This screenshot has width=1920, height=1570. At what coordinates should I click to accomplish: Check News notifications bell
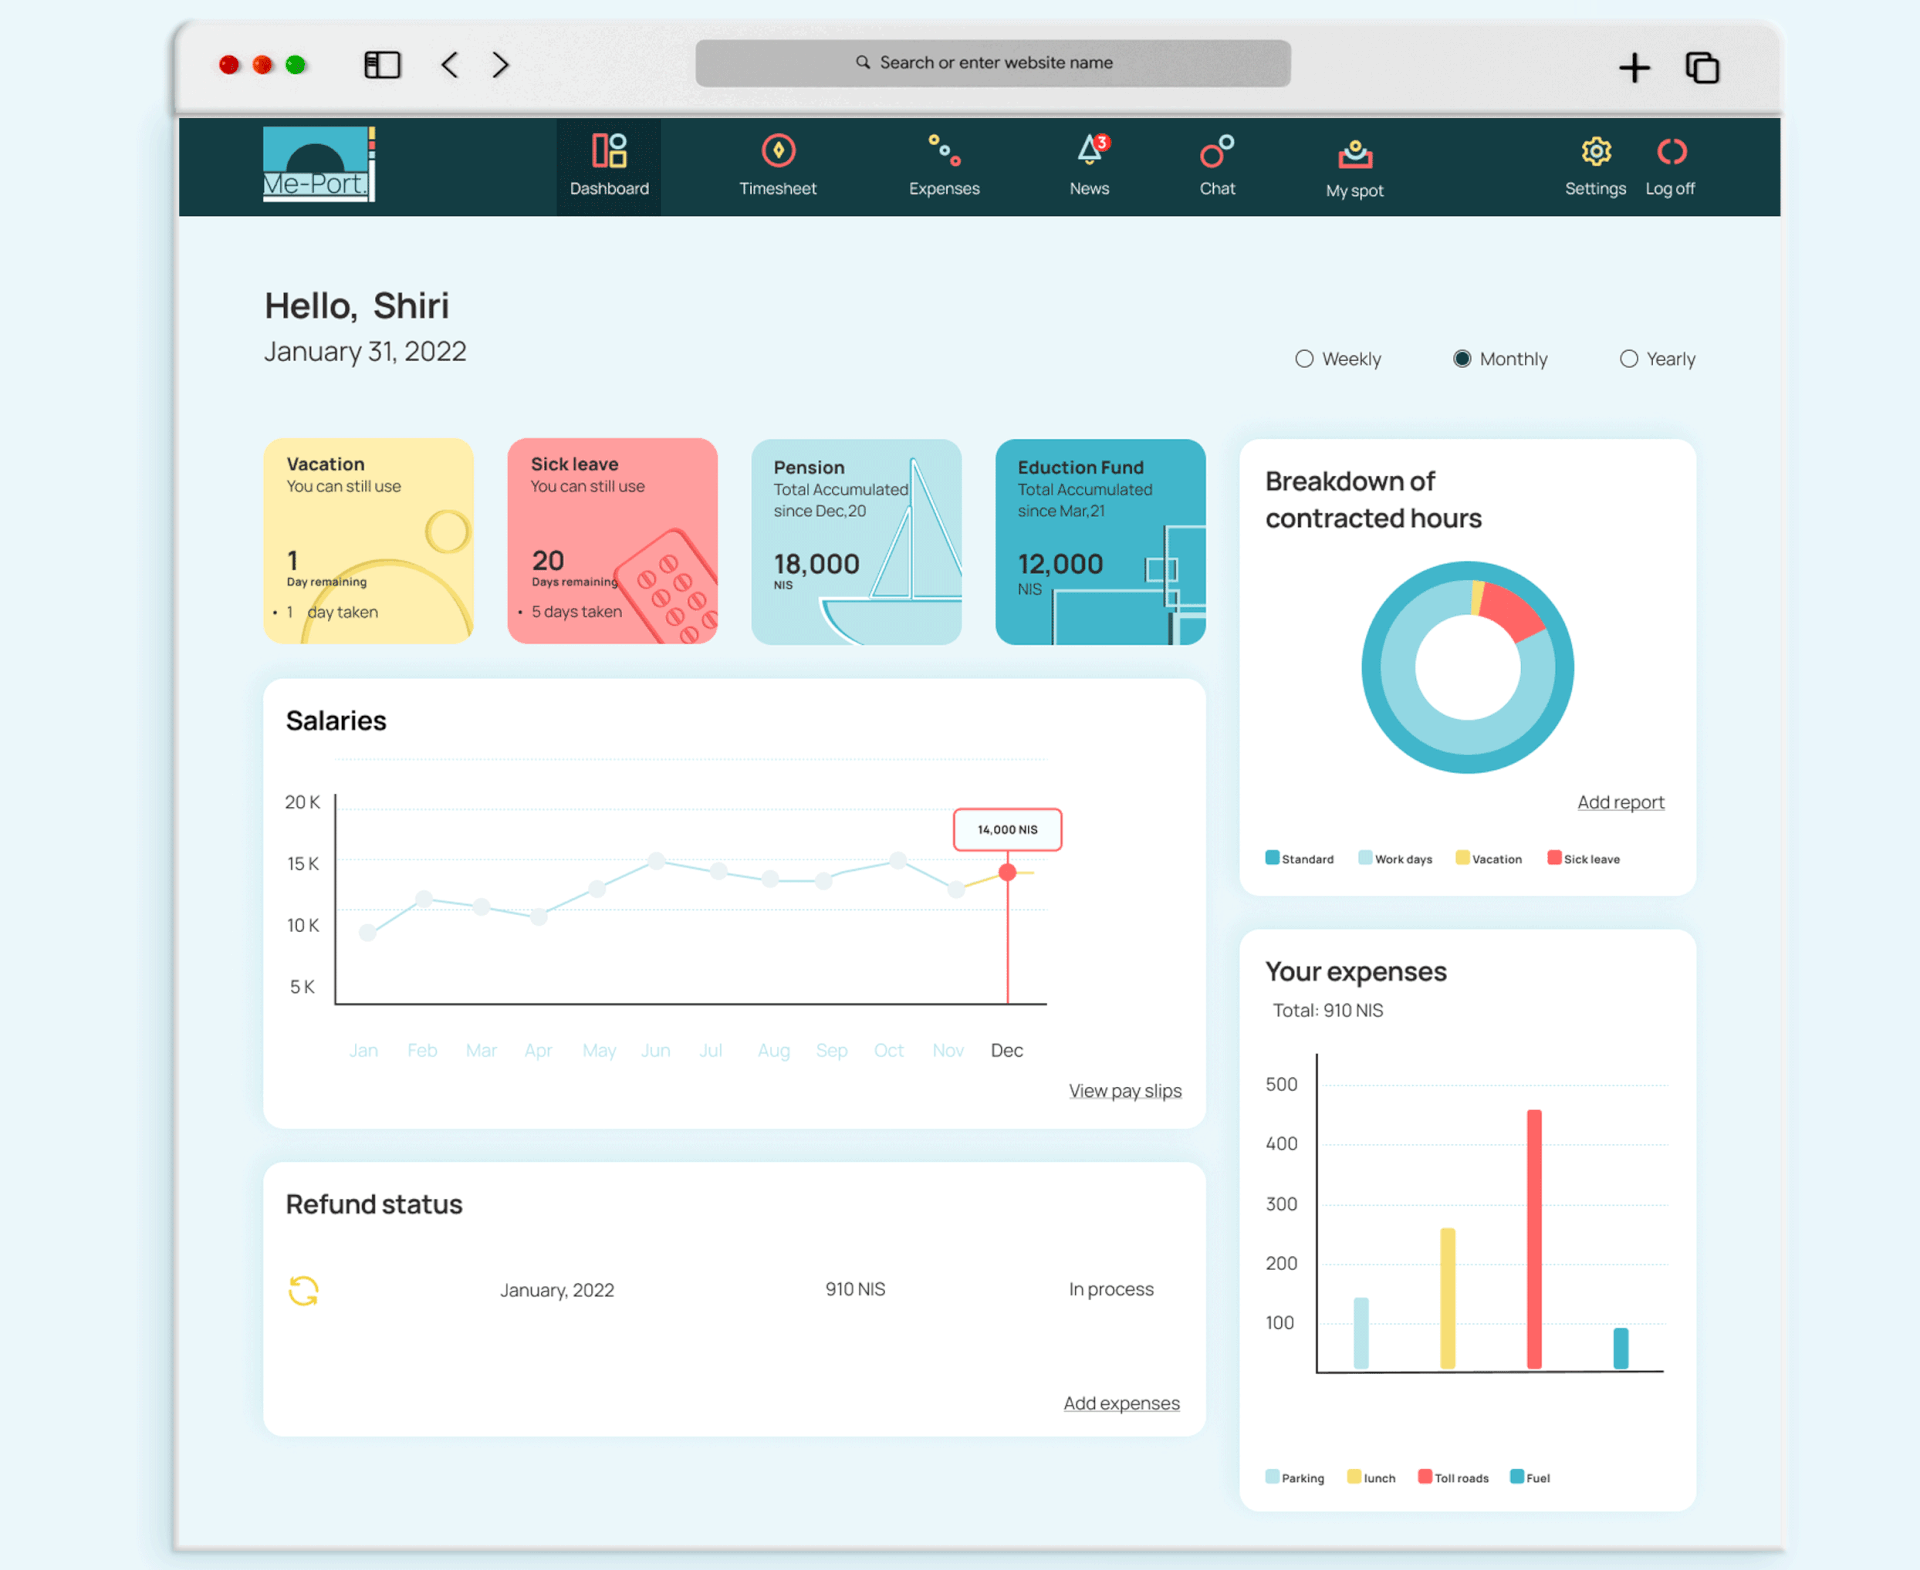[x=1090, y=151]
